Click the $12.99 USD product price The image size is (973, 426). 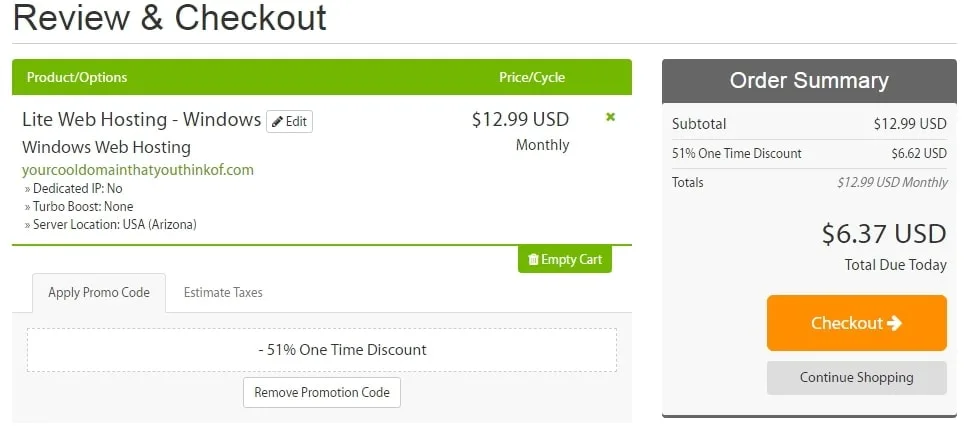pos(520,119)
